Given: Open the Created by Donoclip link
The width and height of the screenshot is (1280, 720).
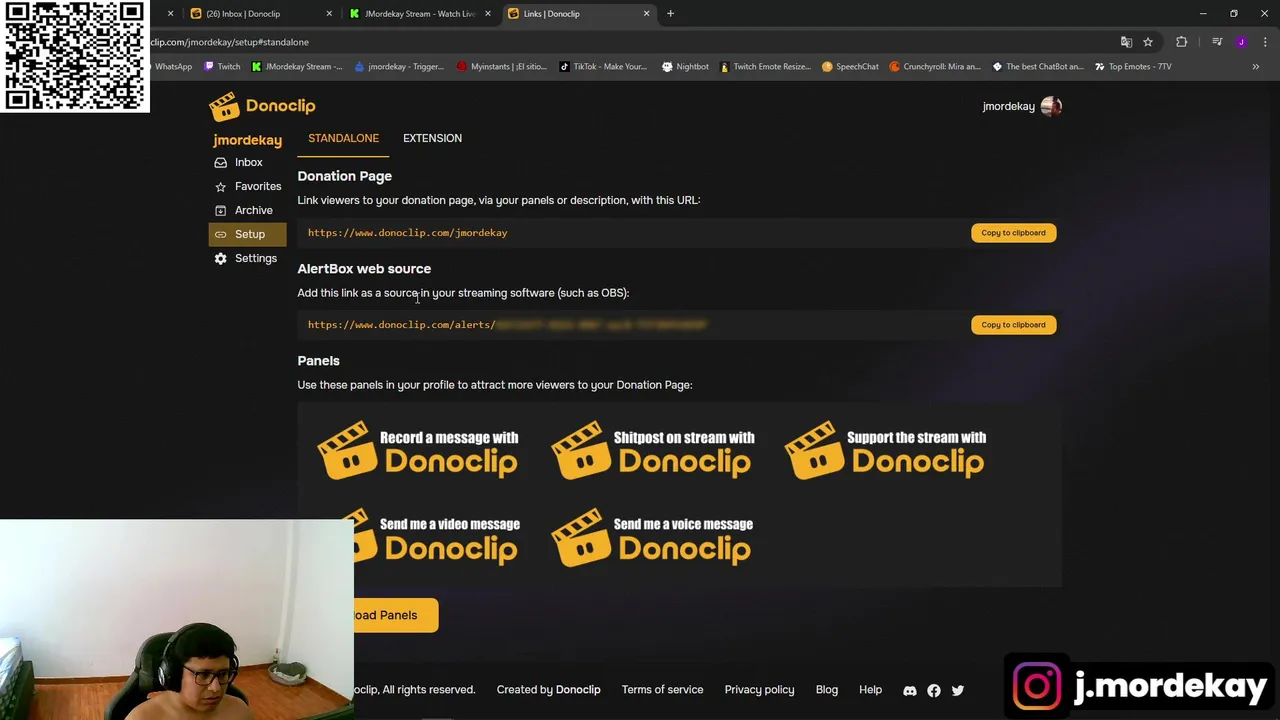Looking at the screenshot, I should click(x=548, y=690).
